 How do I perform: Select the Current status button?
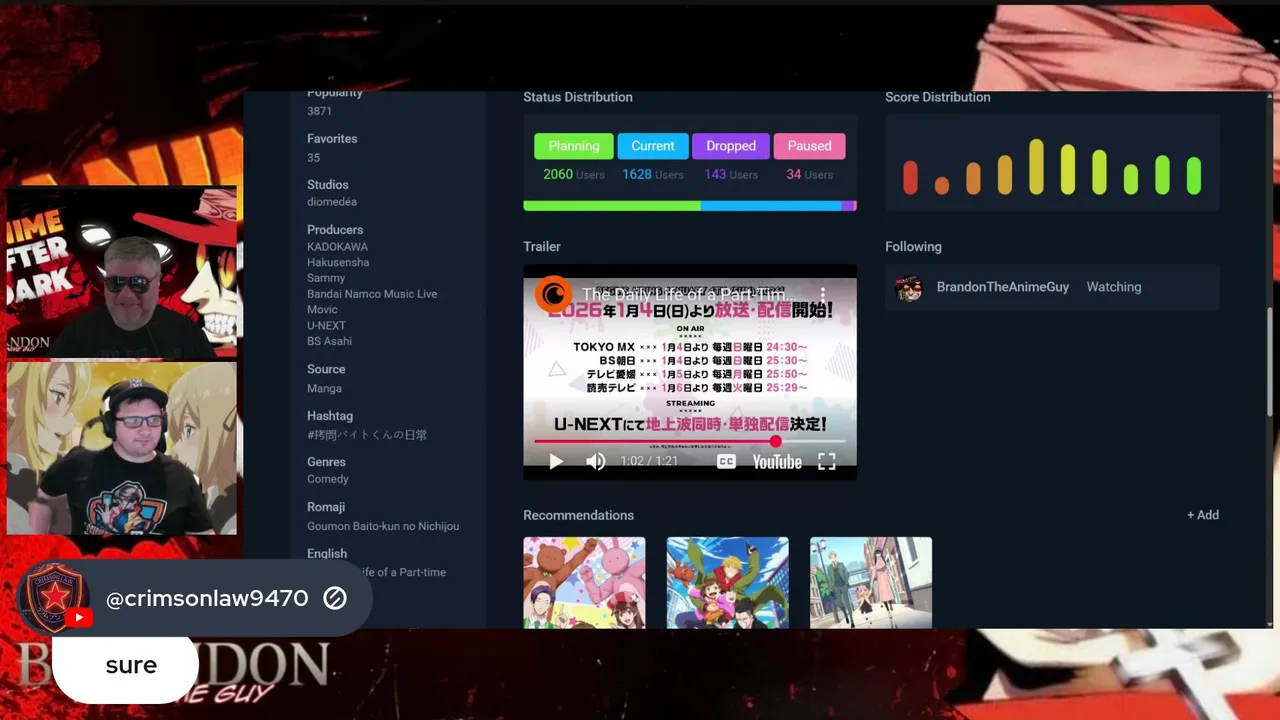(653, 146)
